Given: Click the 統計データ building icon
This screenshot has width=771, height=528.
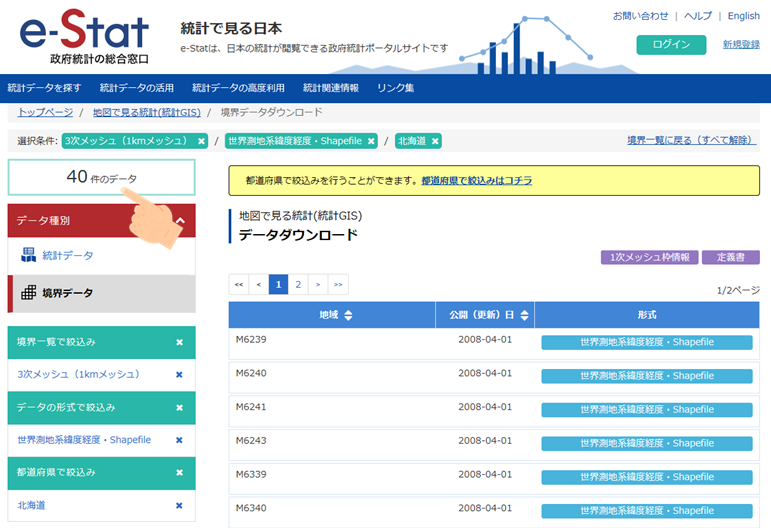Looking at the screenshot, I should [28, 255].
